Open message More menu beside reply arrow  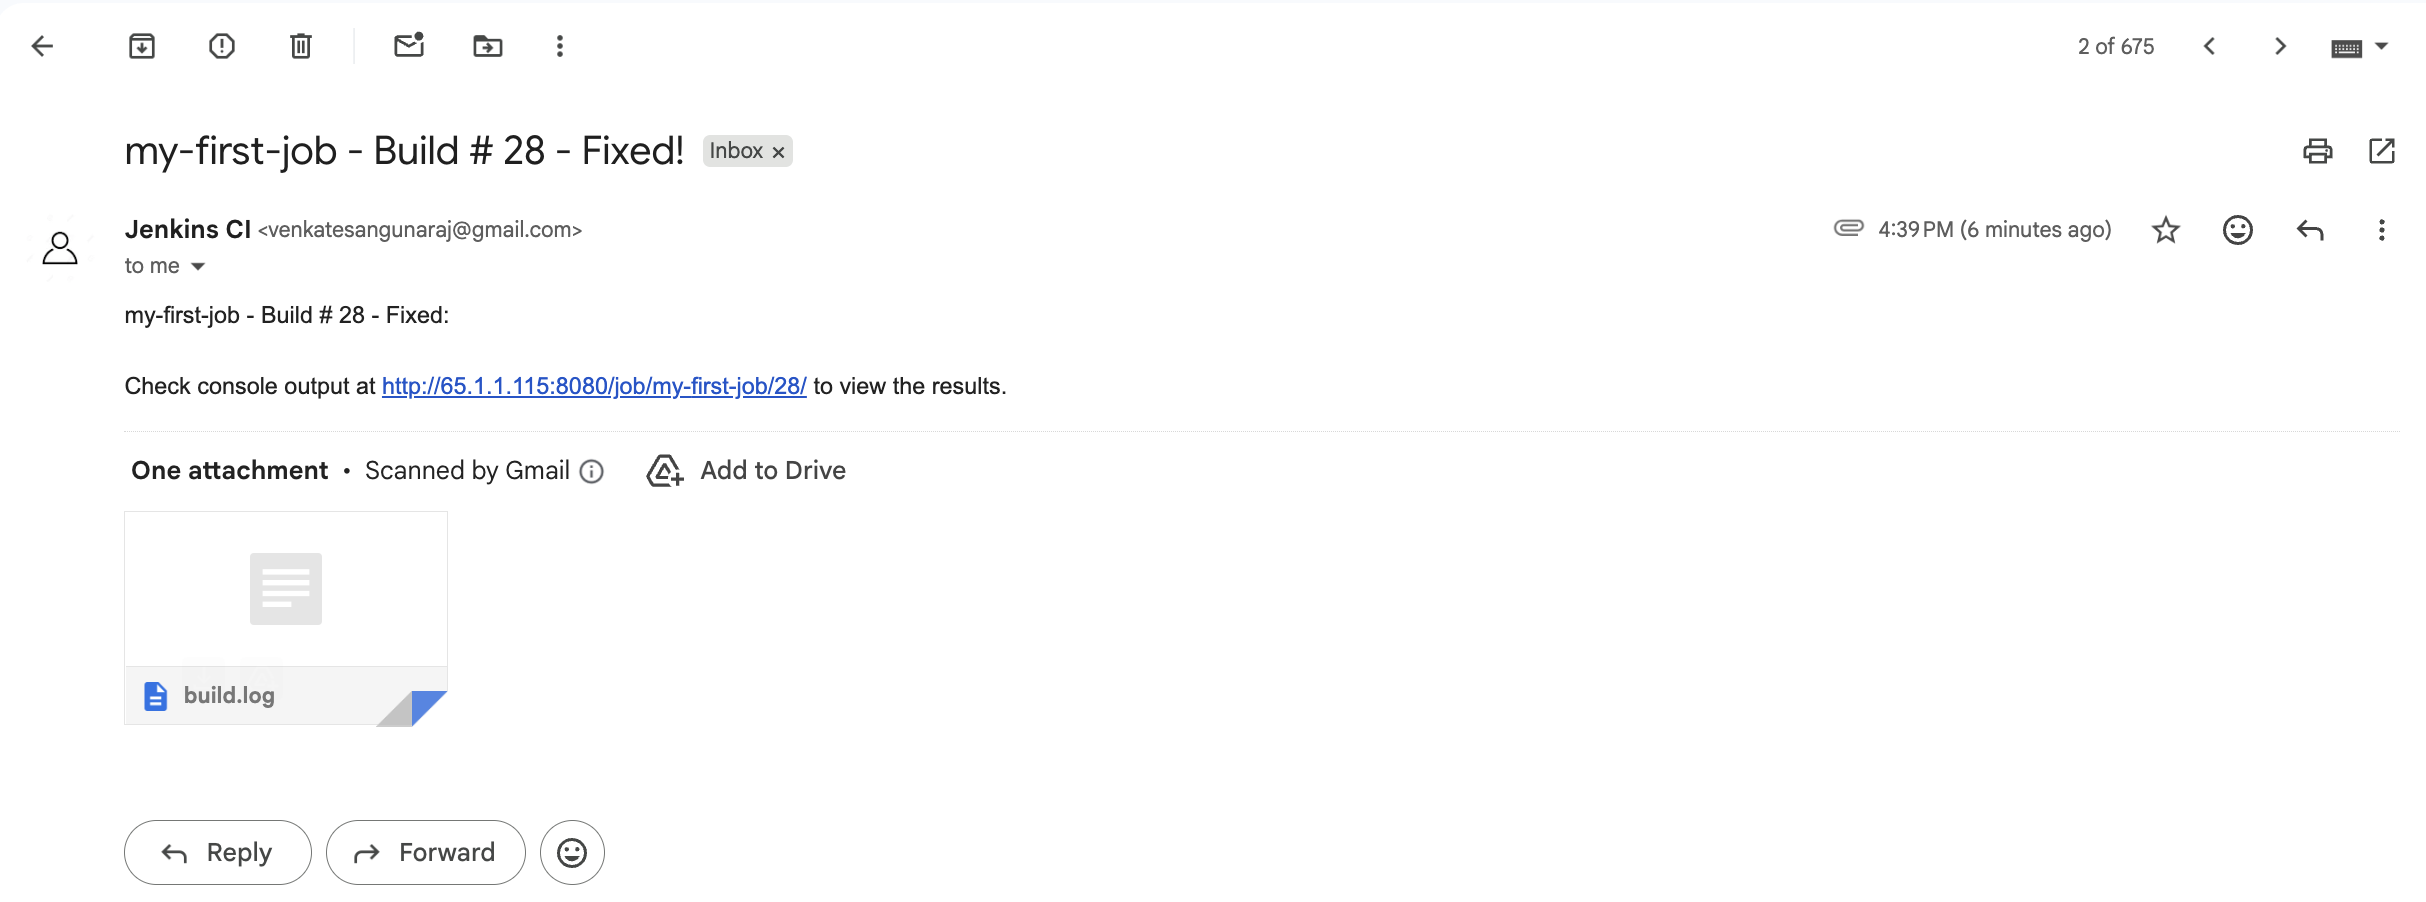[x=2382, y=230]
